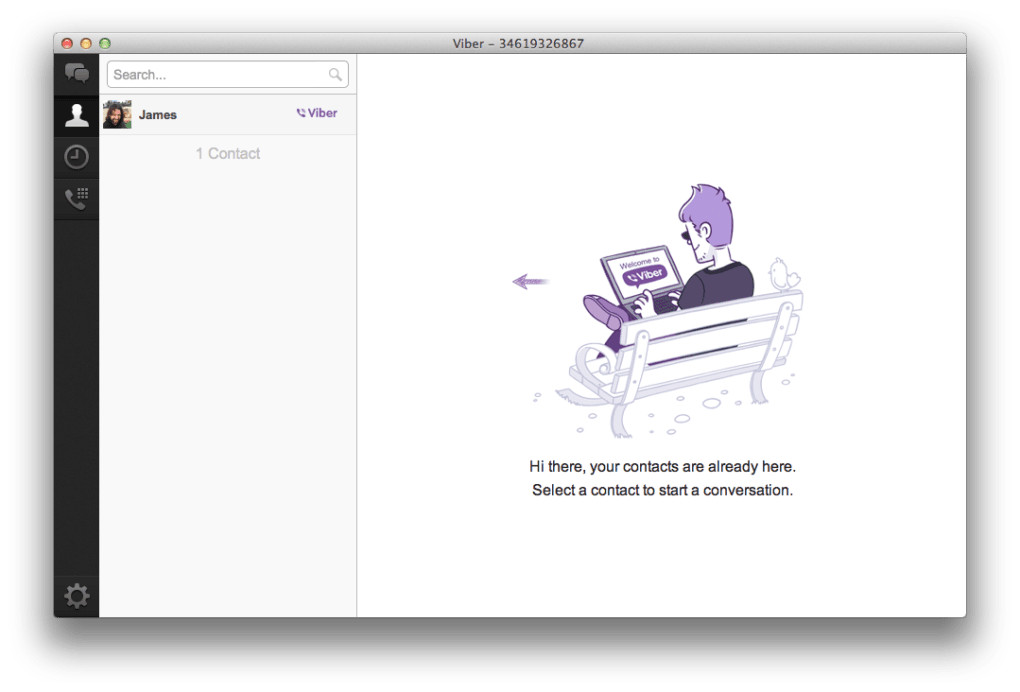
Task: Click James's profile photo thumbnail
Action: [x=117, y=114]
